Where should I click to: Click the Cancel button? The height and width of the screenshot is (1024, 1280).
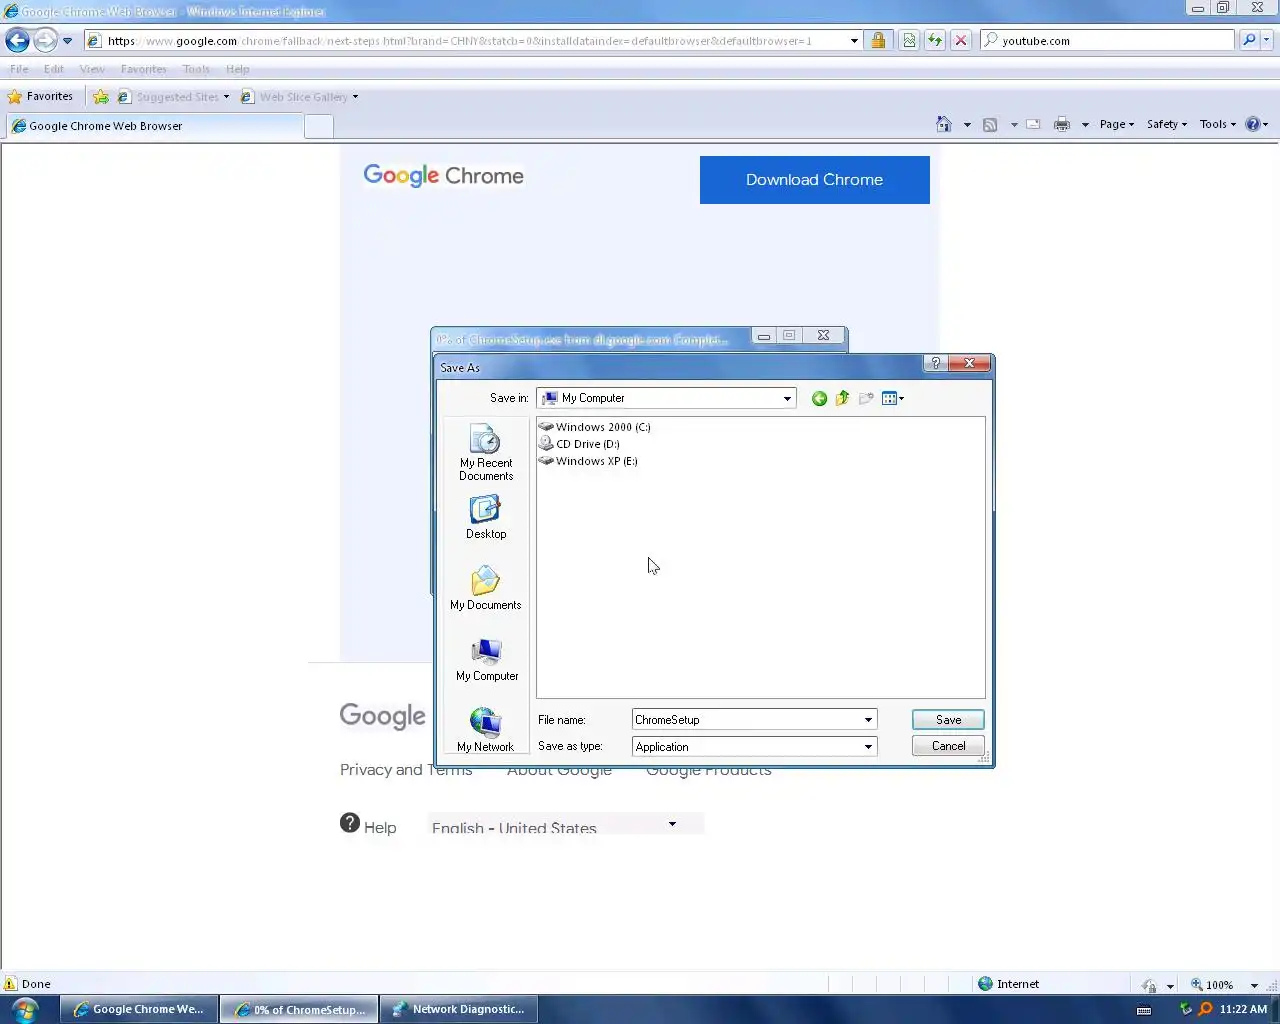point(948,746)
